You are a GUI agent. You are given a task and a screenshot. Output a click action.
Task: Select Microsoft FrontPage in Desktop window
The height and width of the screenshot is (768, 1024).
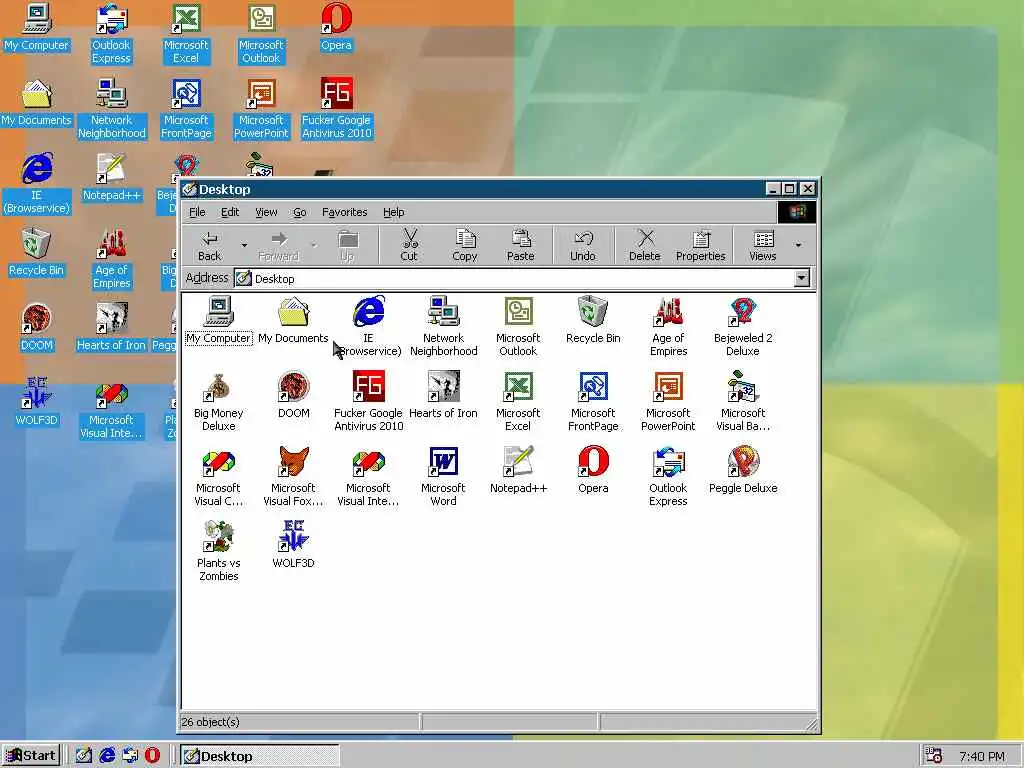click(593, 402)
